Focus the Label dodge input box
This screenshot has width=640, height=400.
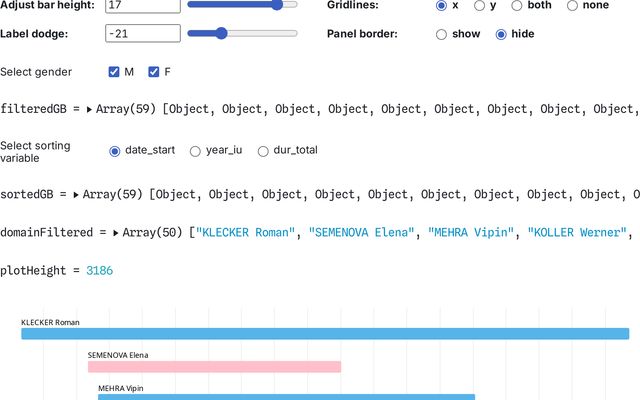tap(142, 34)
